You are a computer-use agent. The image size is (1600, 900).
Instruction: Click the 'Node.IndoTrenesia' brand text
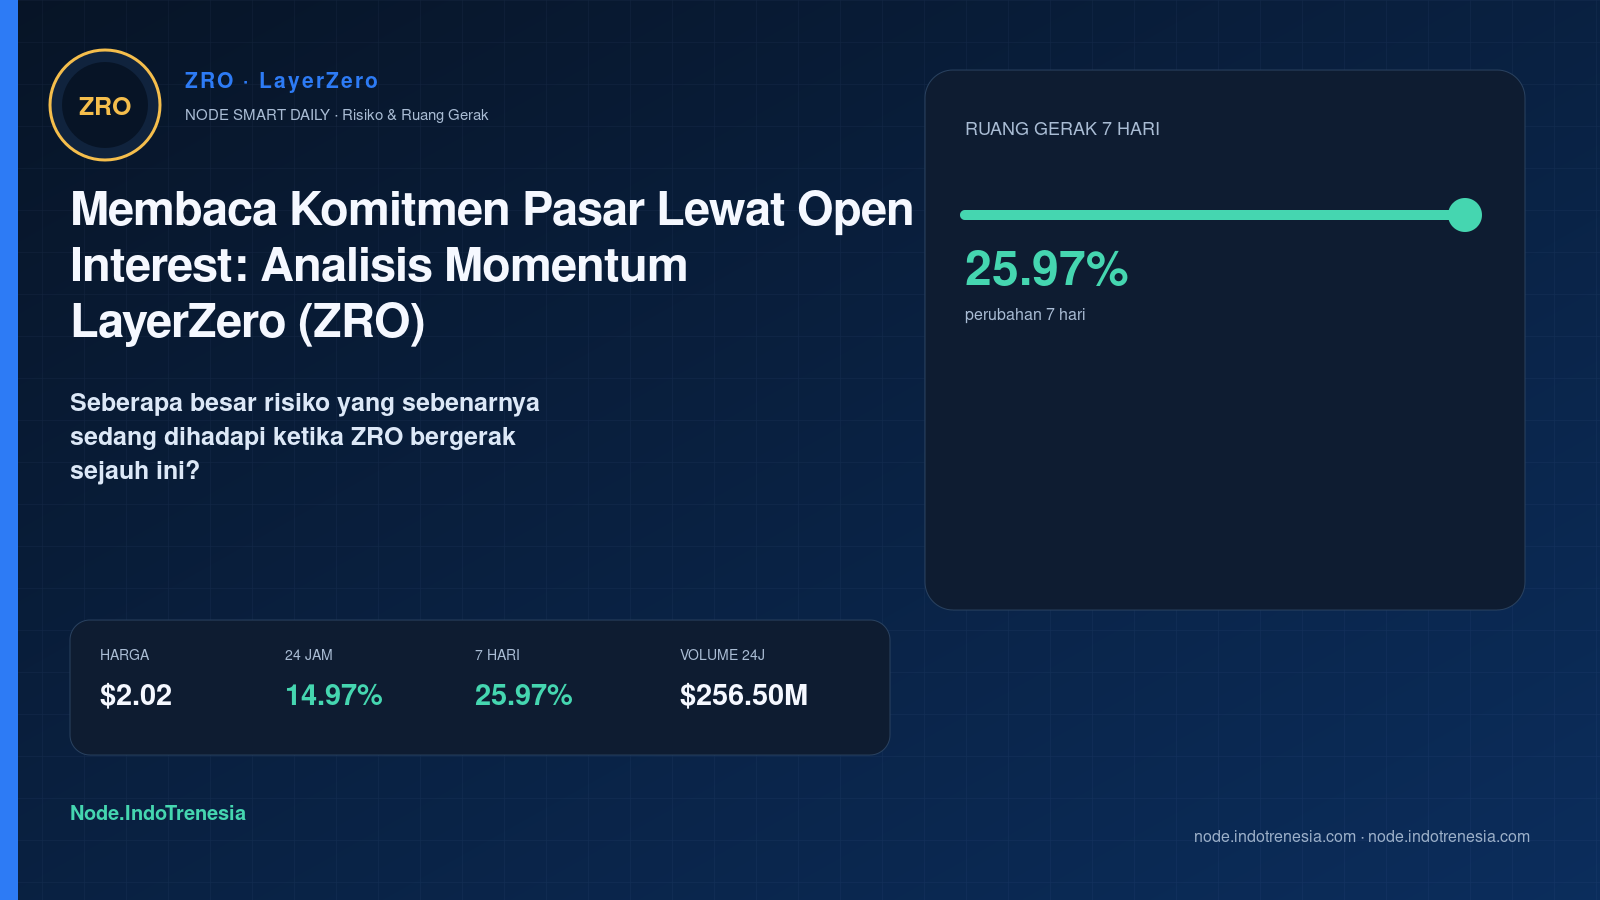[x=158, y=813]
